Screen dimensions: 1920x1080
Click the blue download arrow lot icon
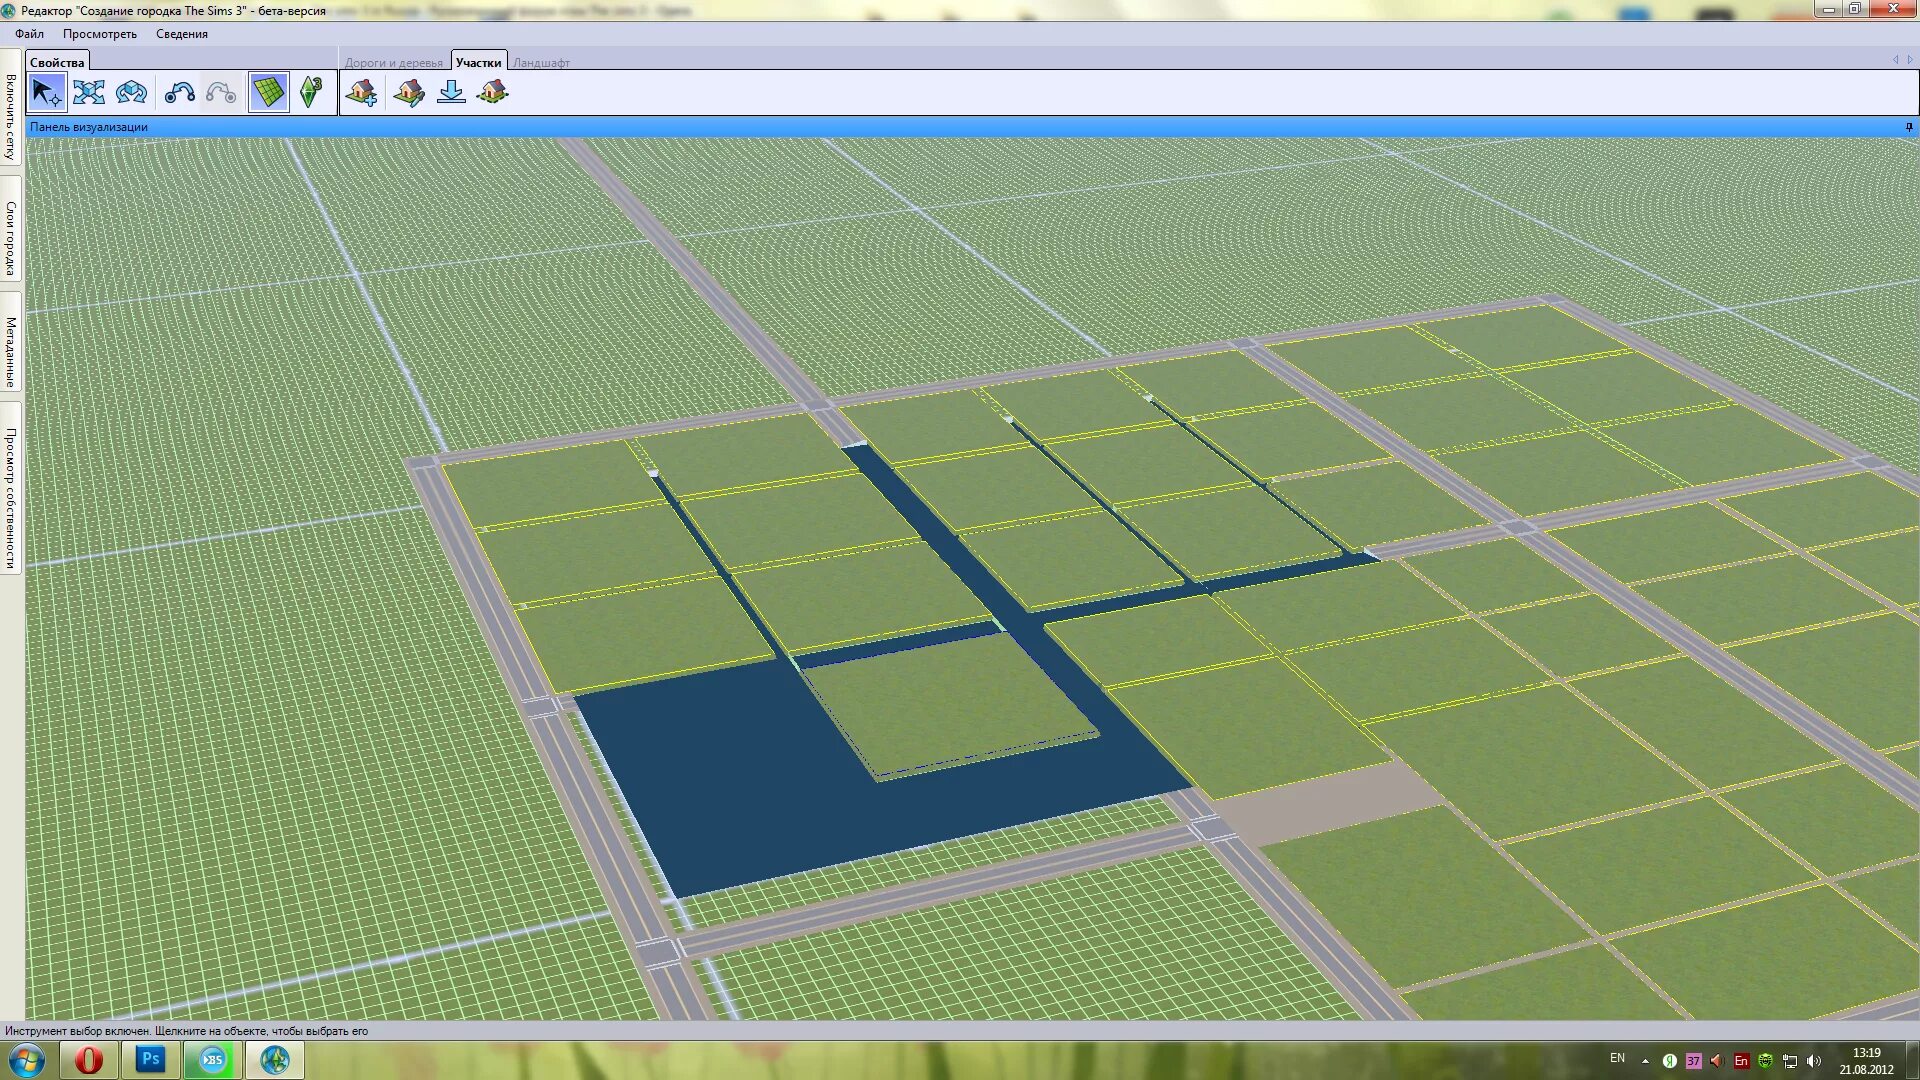[x=451, y=93]
